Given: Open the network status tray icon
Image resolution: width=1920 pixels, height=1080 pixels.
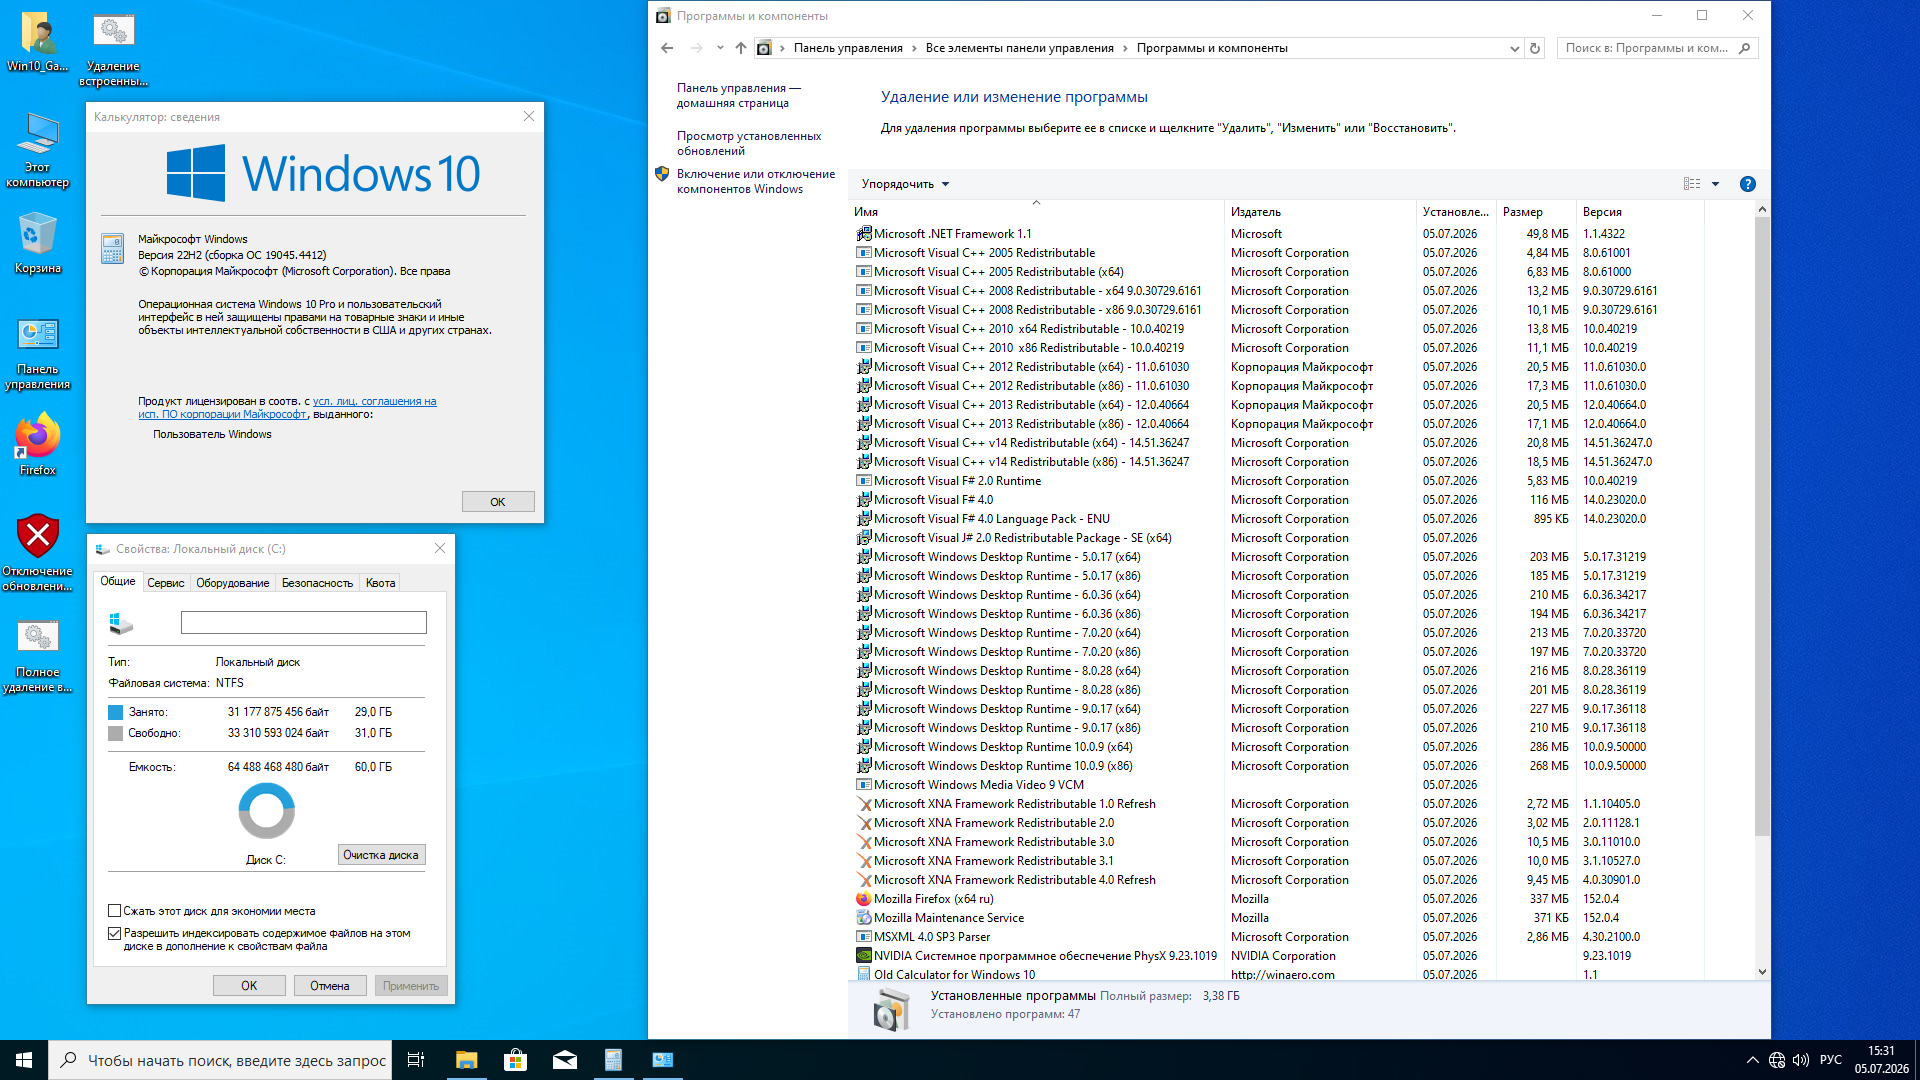Looking at the screenshot, I should pyautogui.click(x=1777, y=1060).
